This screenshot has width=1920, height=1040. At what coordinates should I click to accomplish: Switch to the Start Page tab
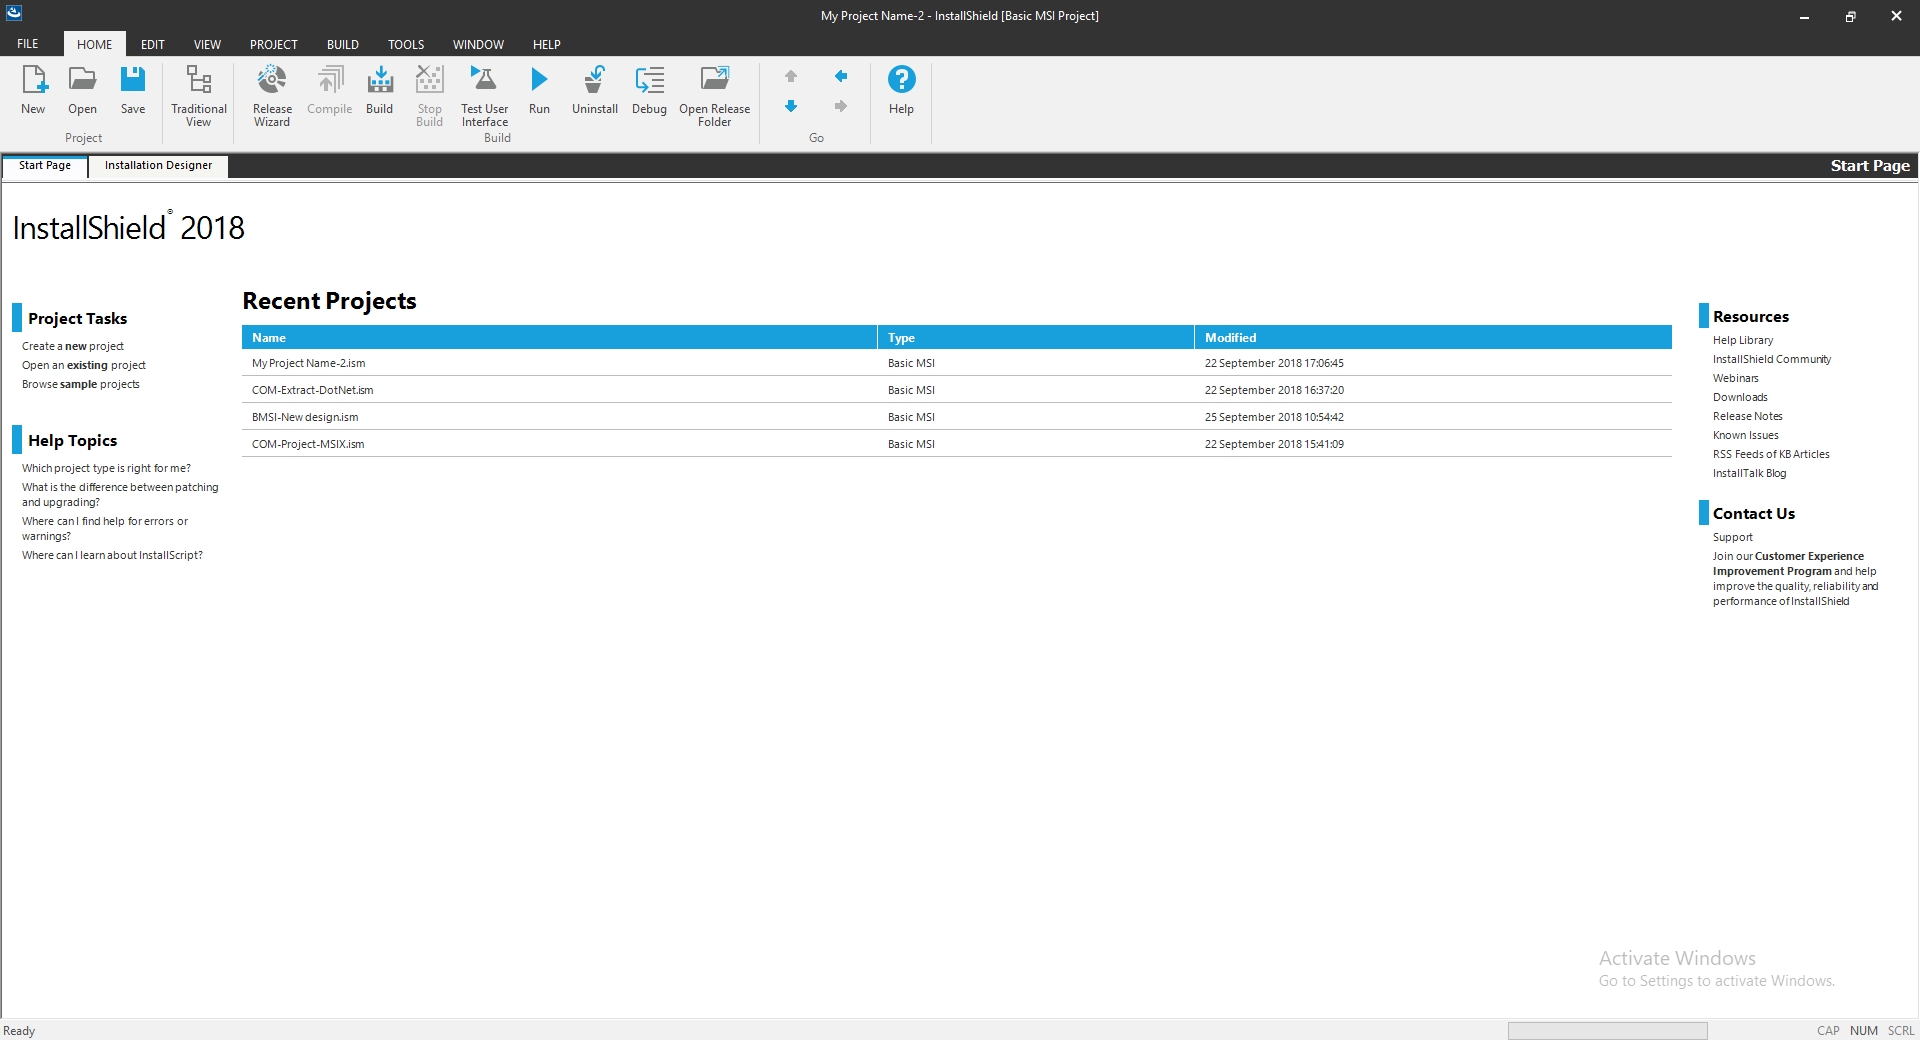coord(45,166)
